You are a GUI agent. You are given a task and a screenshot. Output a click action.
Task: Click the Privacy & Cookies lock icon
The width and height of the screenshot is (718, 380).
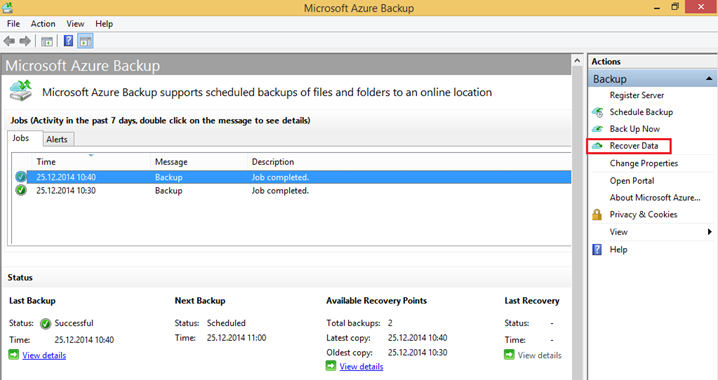pos(597,215)
